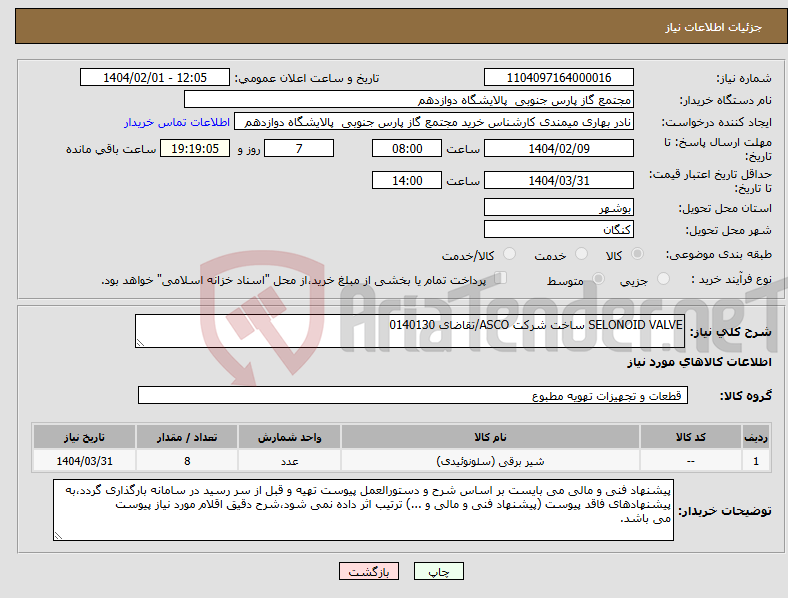Select the جزیی purchase type radio
This screenshot has width=788, height=598.
click(663, 278)
